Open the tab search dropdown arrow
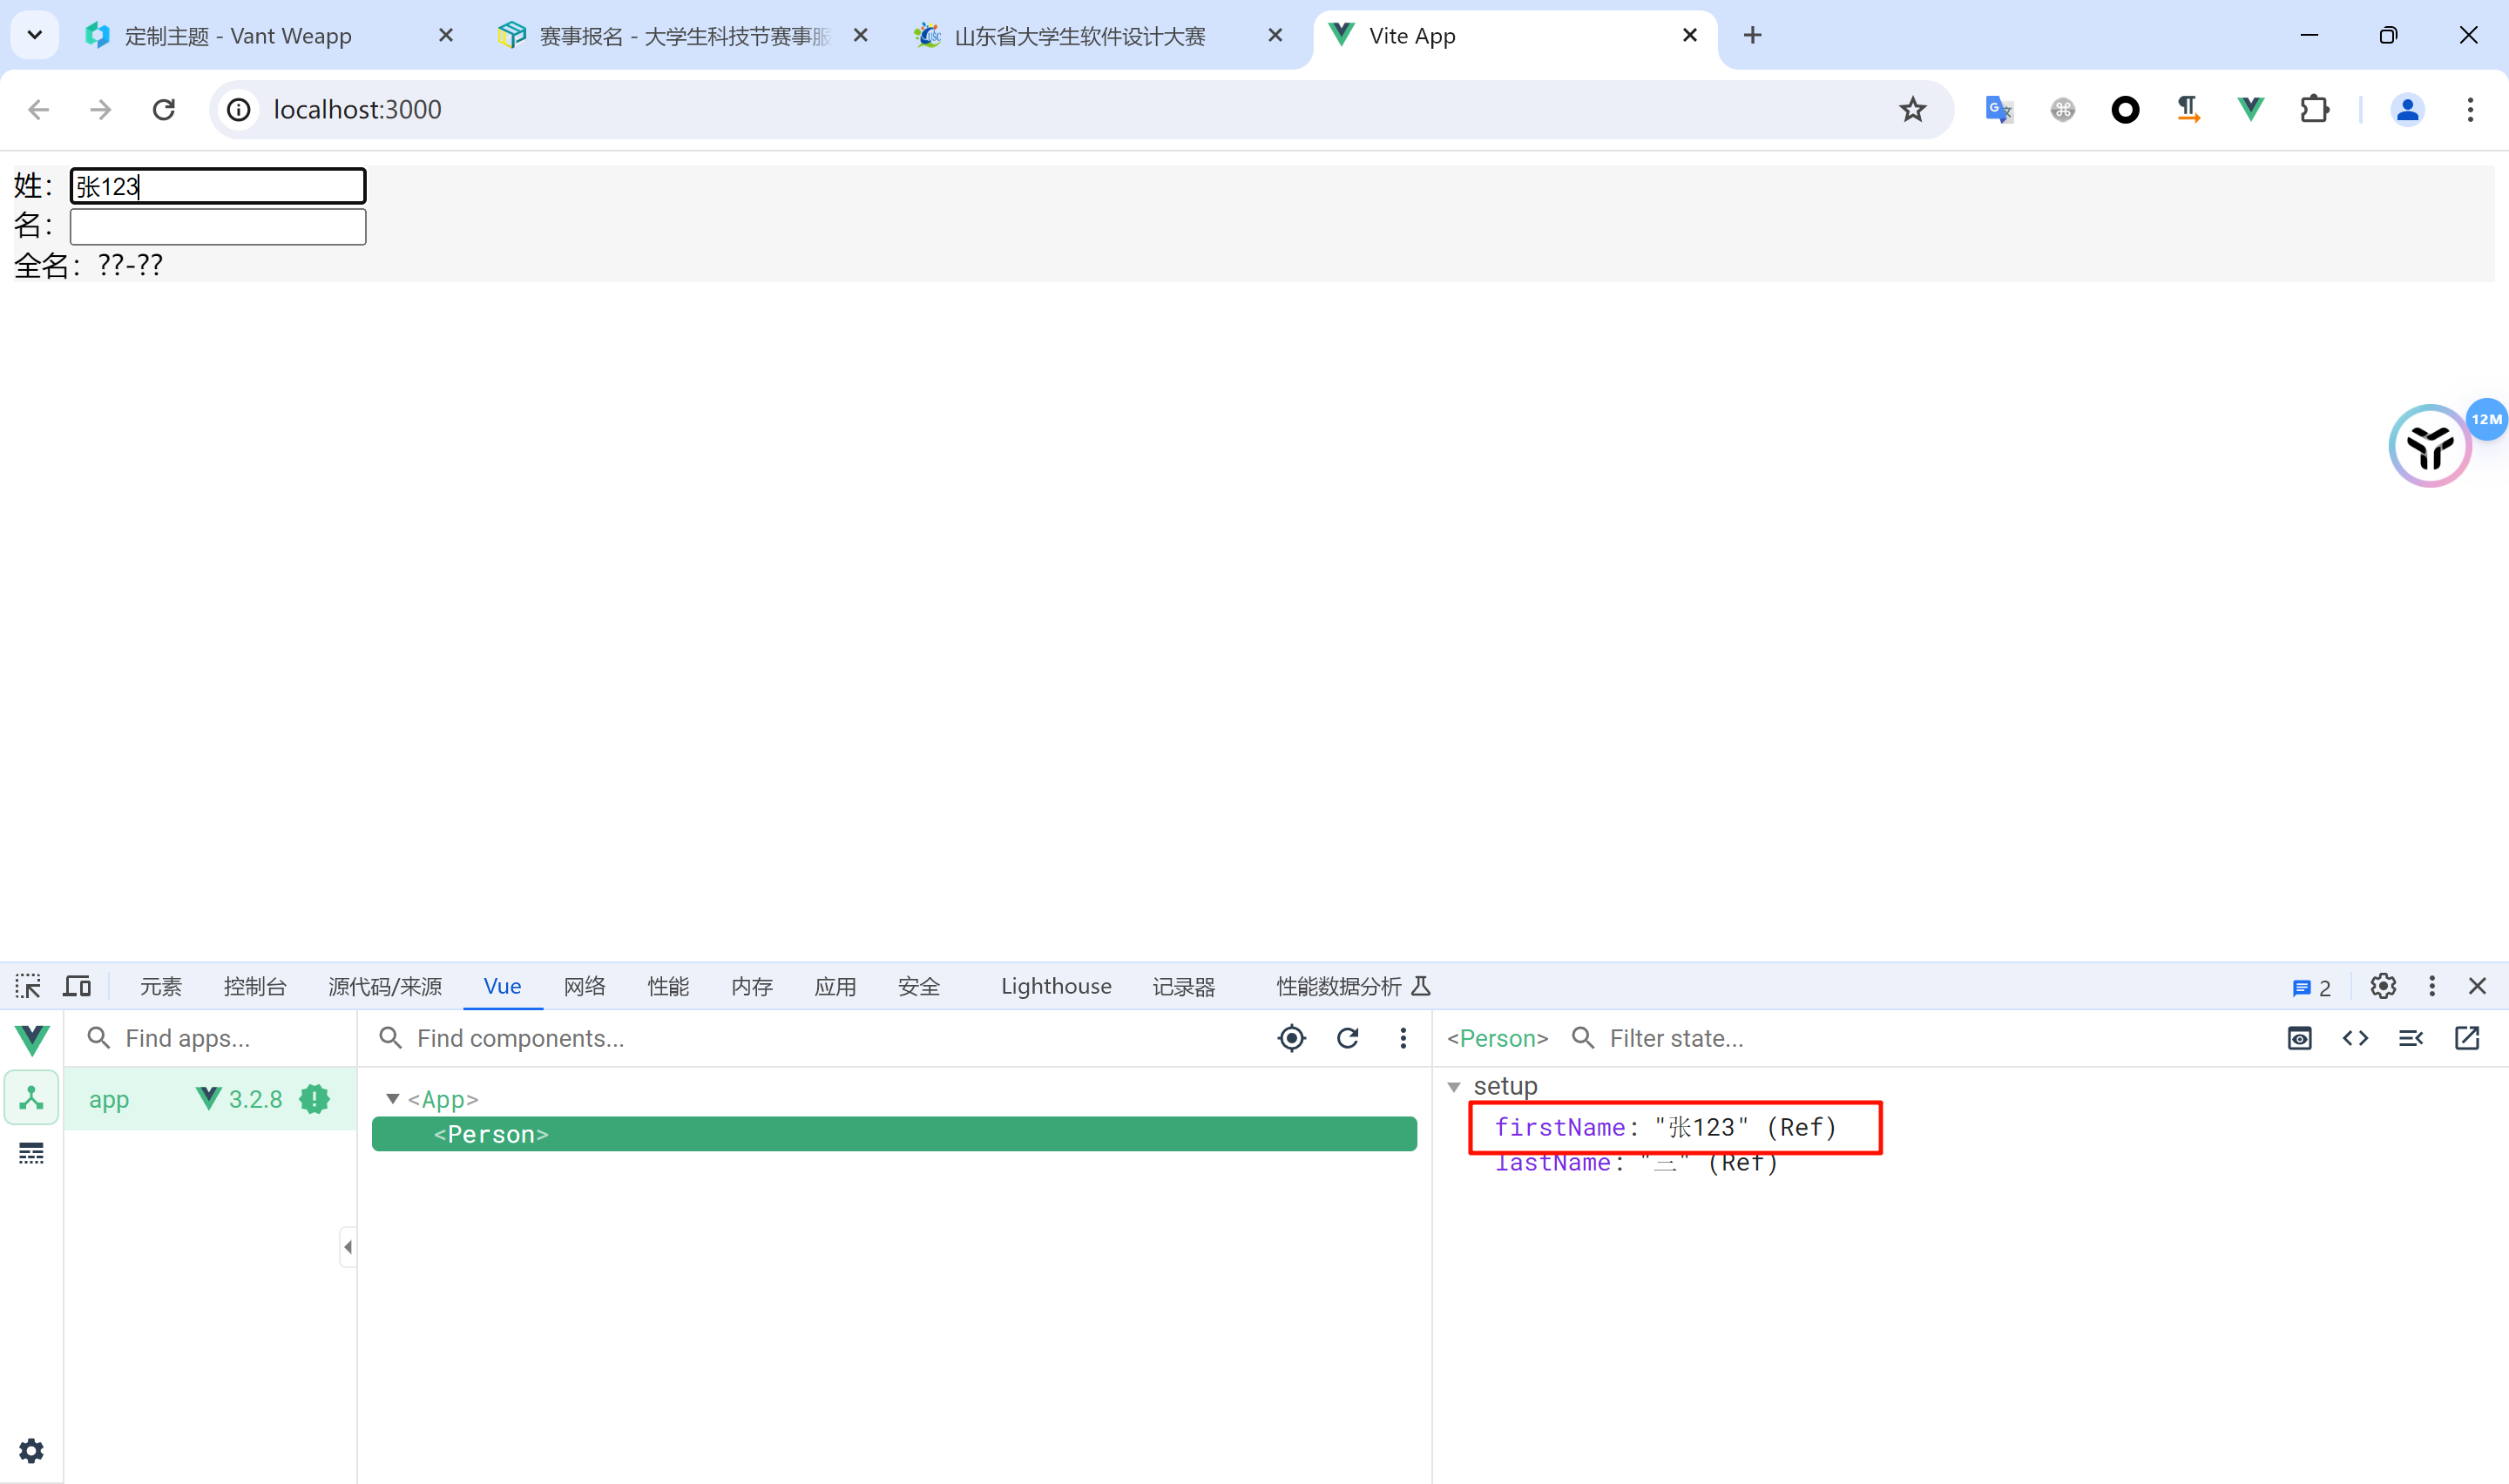 [x=34, y=35]
